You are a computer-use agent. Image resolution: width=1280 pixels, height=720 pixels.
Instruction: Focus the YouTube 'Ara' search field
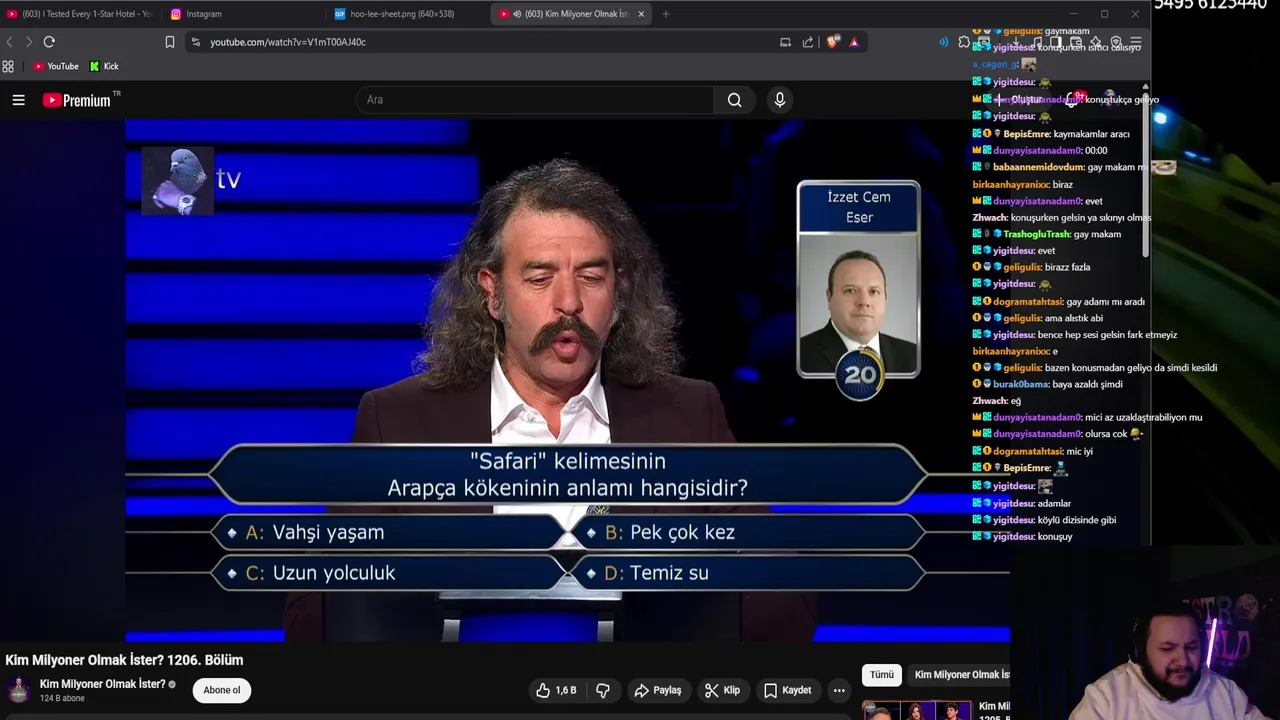535,100
